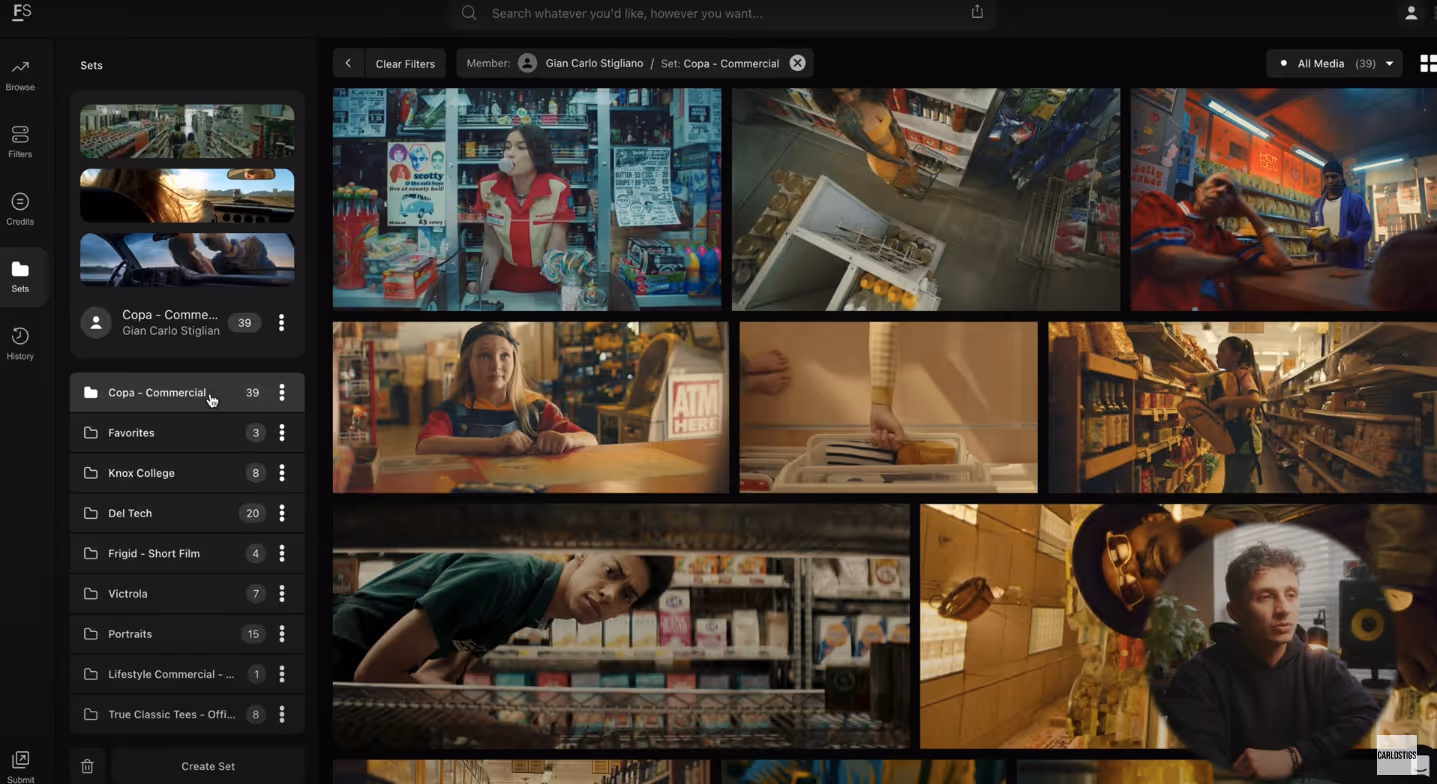This screenshot has width=1437, height=784.
Task: Open three-dot menu for Favorites set
Action: [282, 432]
